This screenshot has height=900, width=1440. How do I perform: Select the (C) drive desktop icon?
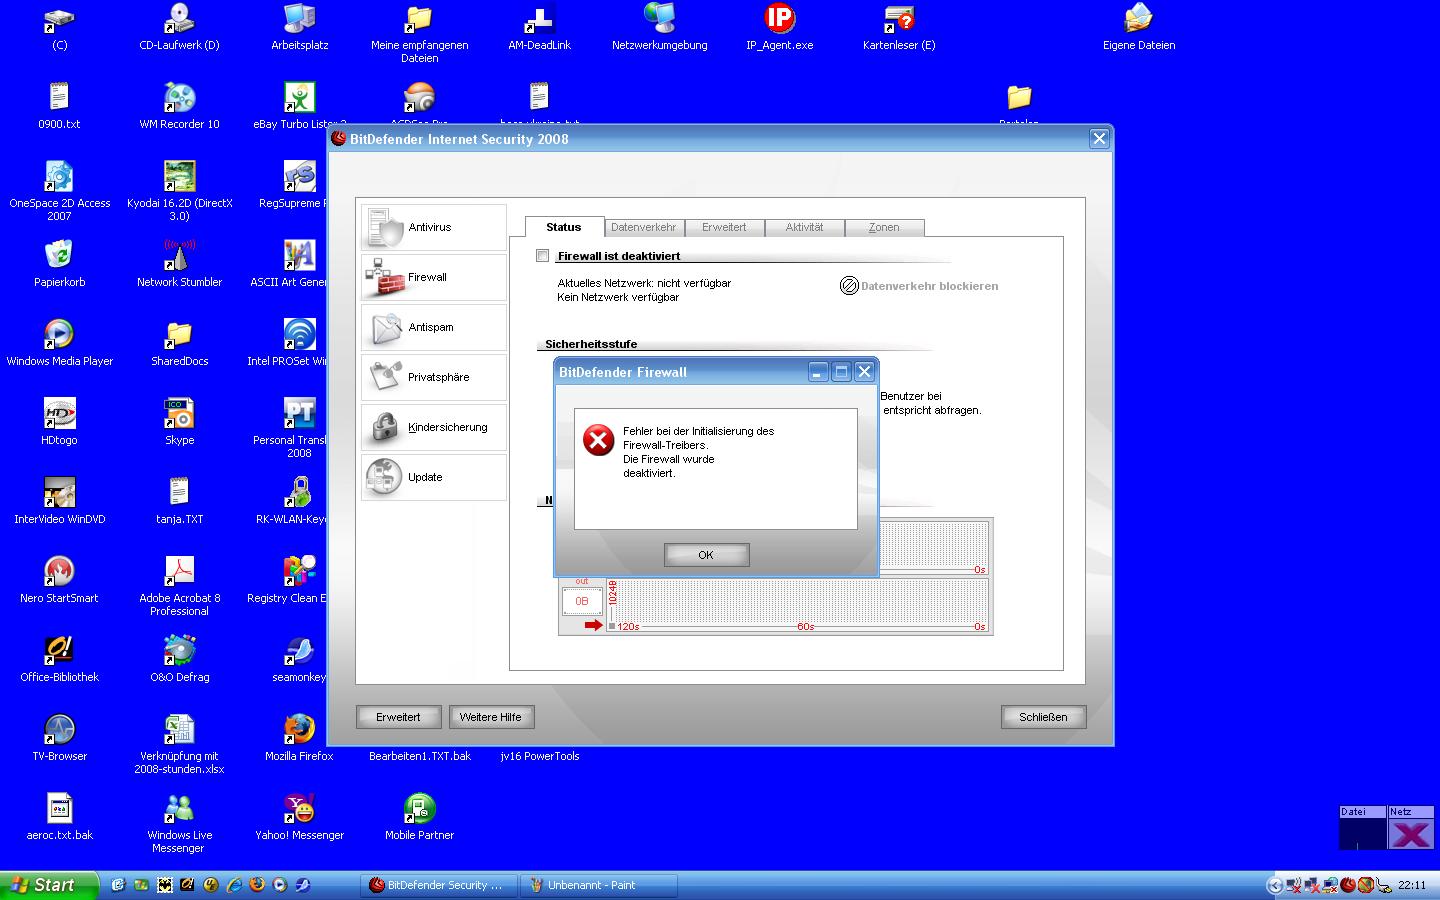point(59,27)
